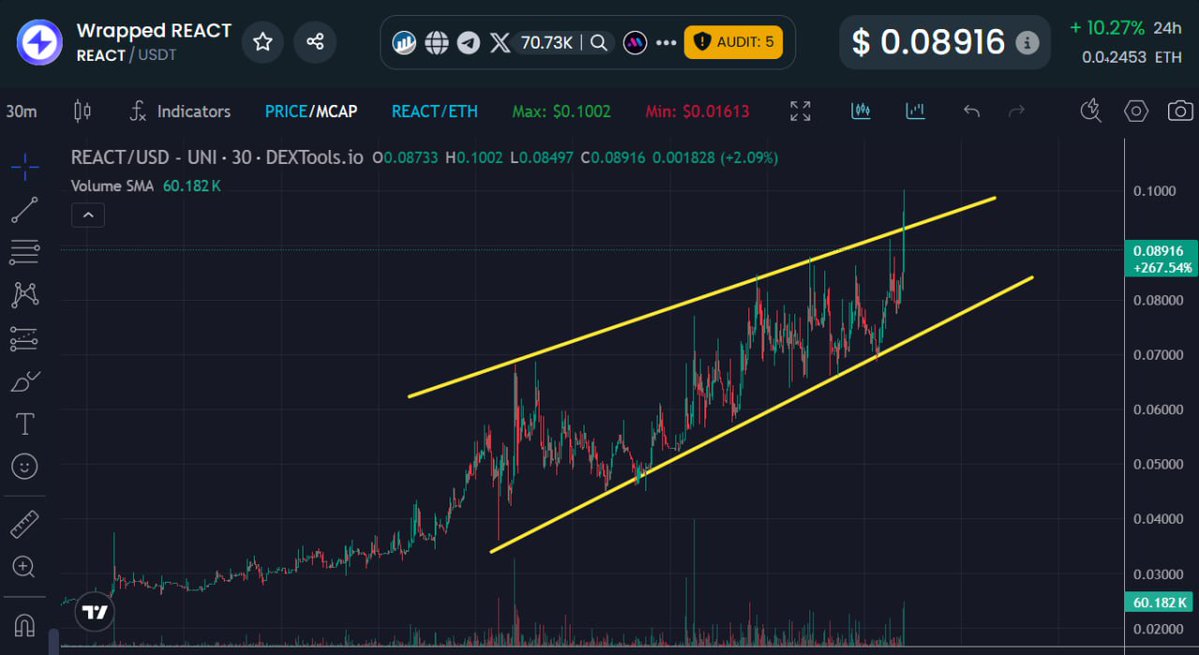This screenshot has width=1199, height=655.
Task: Open the emoji icons tool
Action: 24,466
